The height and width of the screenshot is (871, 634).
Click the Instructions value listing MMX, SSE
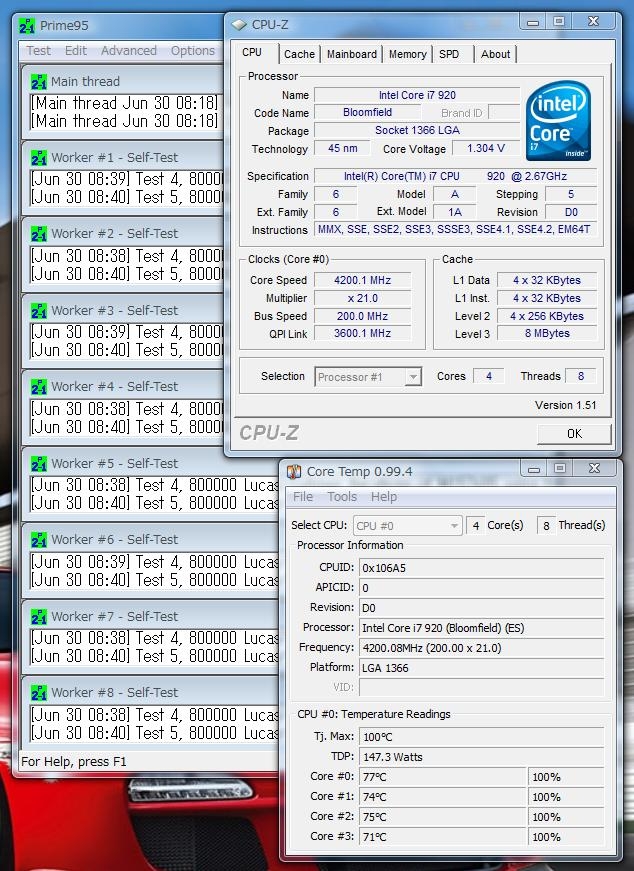pyautogui.click(x=454, y=229)
